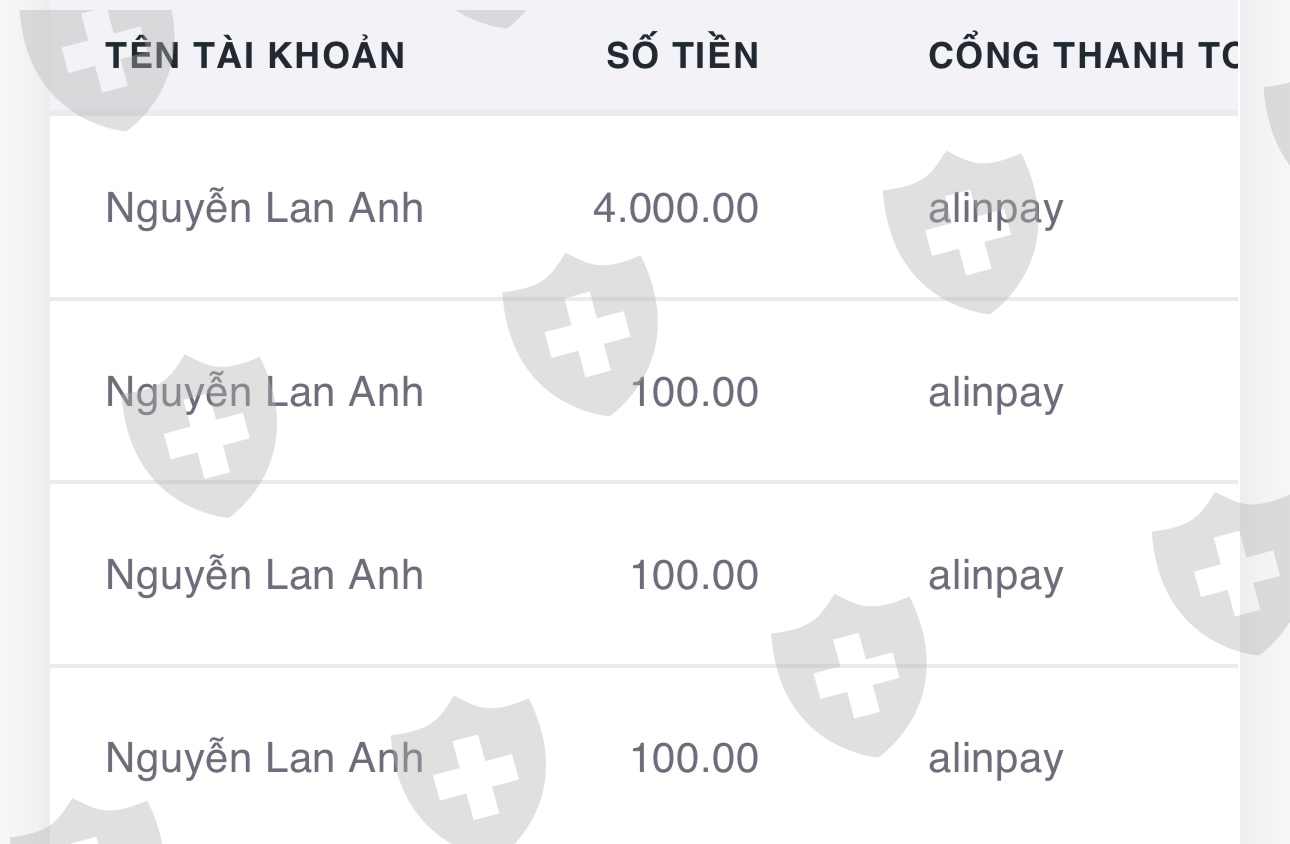Click the 4.000.00 amount cell

point(675,209)
